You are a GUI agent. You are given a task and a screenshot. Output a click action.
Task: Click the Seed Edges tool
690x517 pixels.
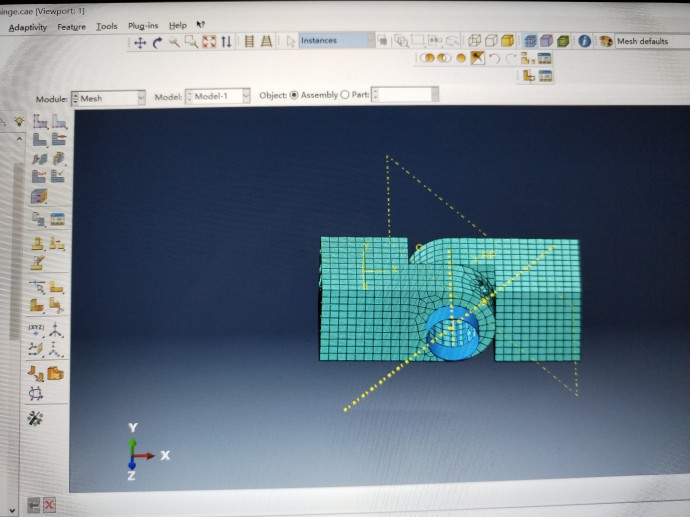coord(59,121)
